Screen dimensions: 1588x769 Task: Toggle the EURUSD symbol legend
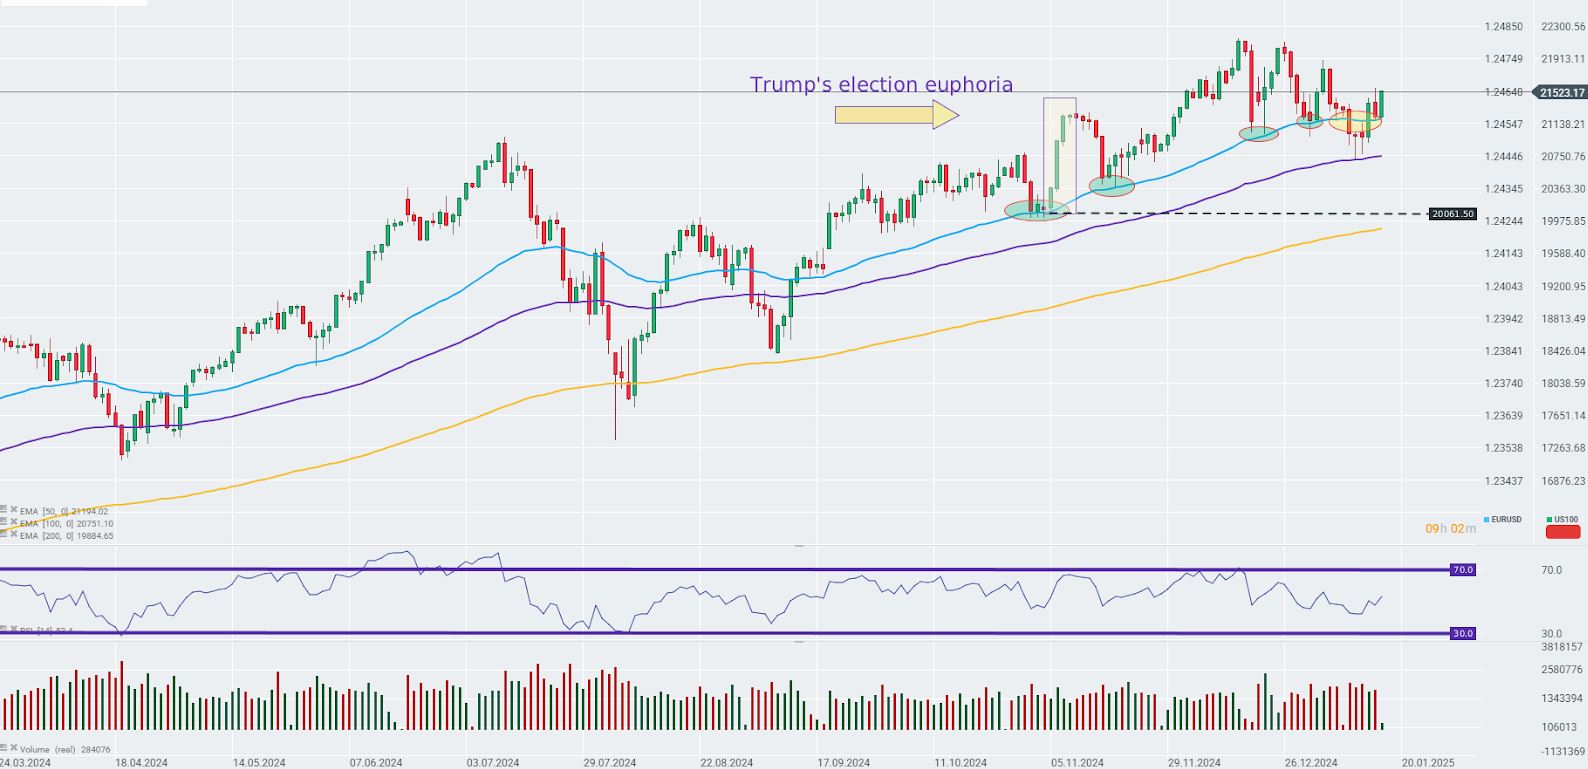[x=1503, y=519]
